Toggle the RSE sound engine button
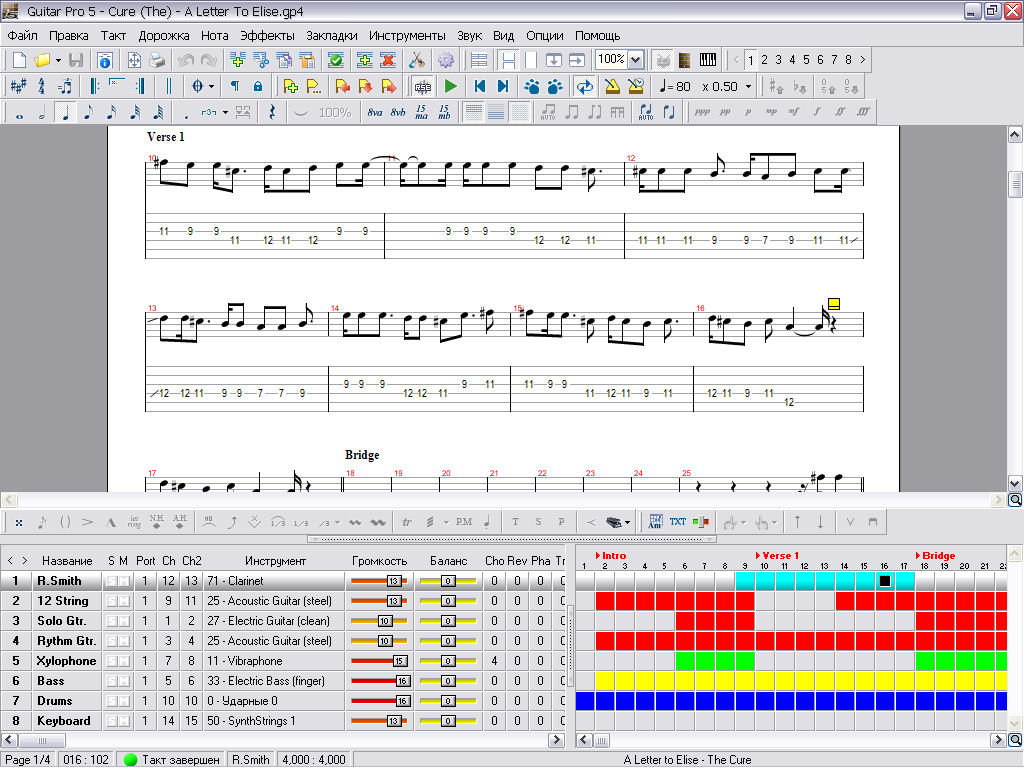 click(423, 86)
